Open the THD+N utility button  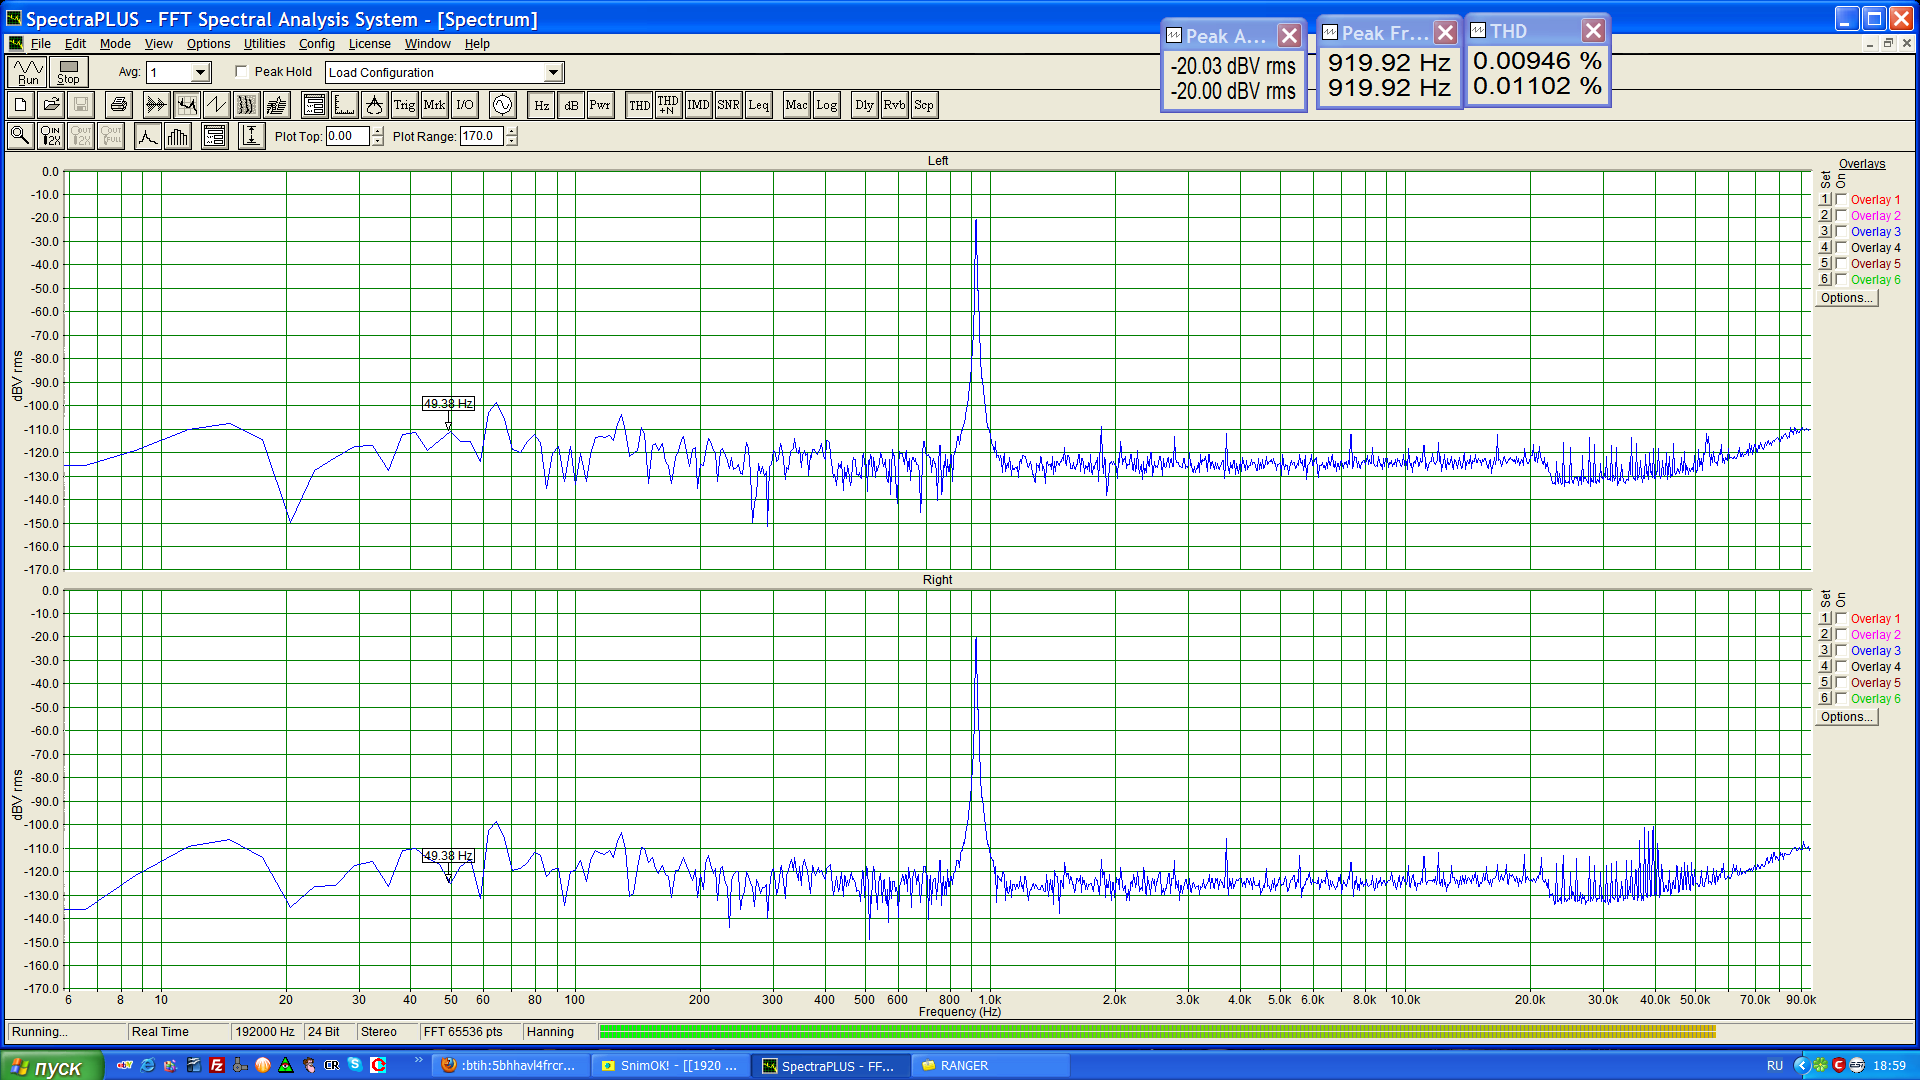pyautogui.click(x=668, y=105)
